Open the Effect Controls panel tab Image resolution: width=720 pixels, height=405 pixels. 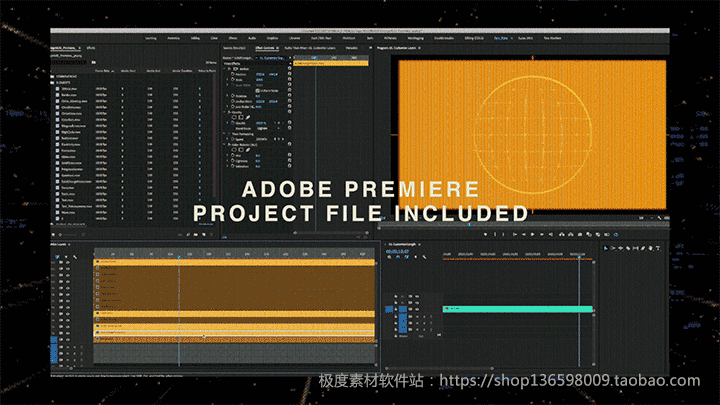265,48
